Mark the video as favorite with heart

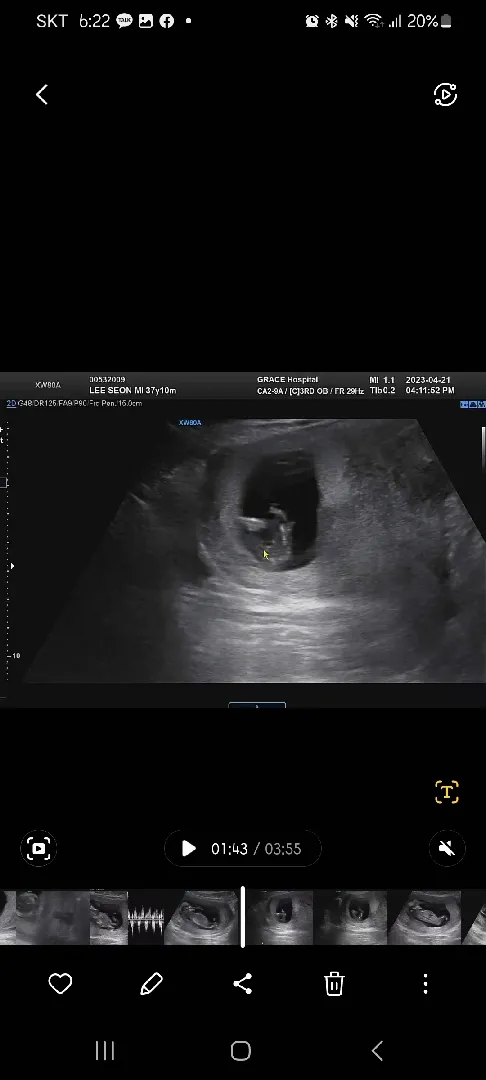point(61,984)
